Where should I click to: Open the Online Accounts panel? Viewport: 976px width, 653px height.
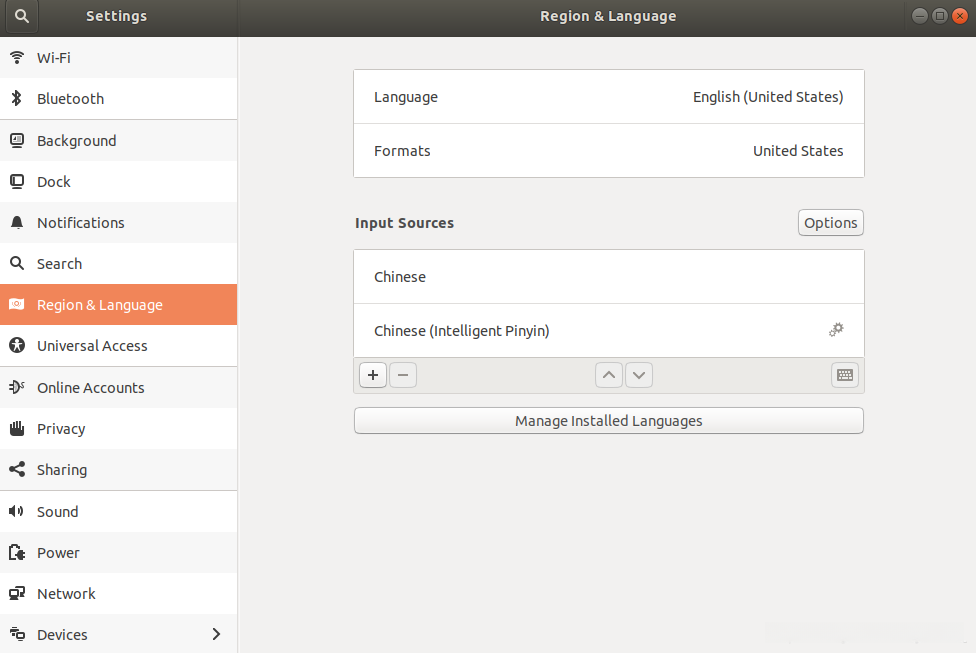coord(90,388)
